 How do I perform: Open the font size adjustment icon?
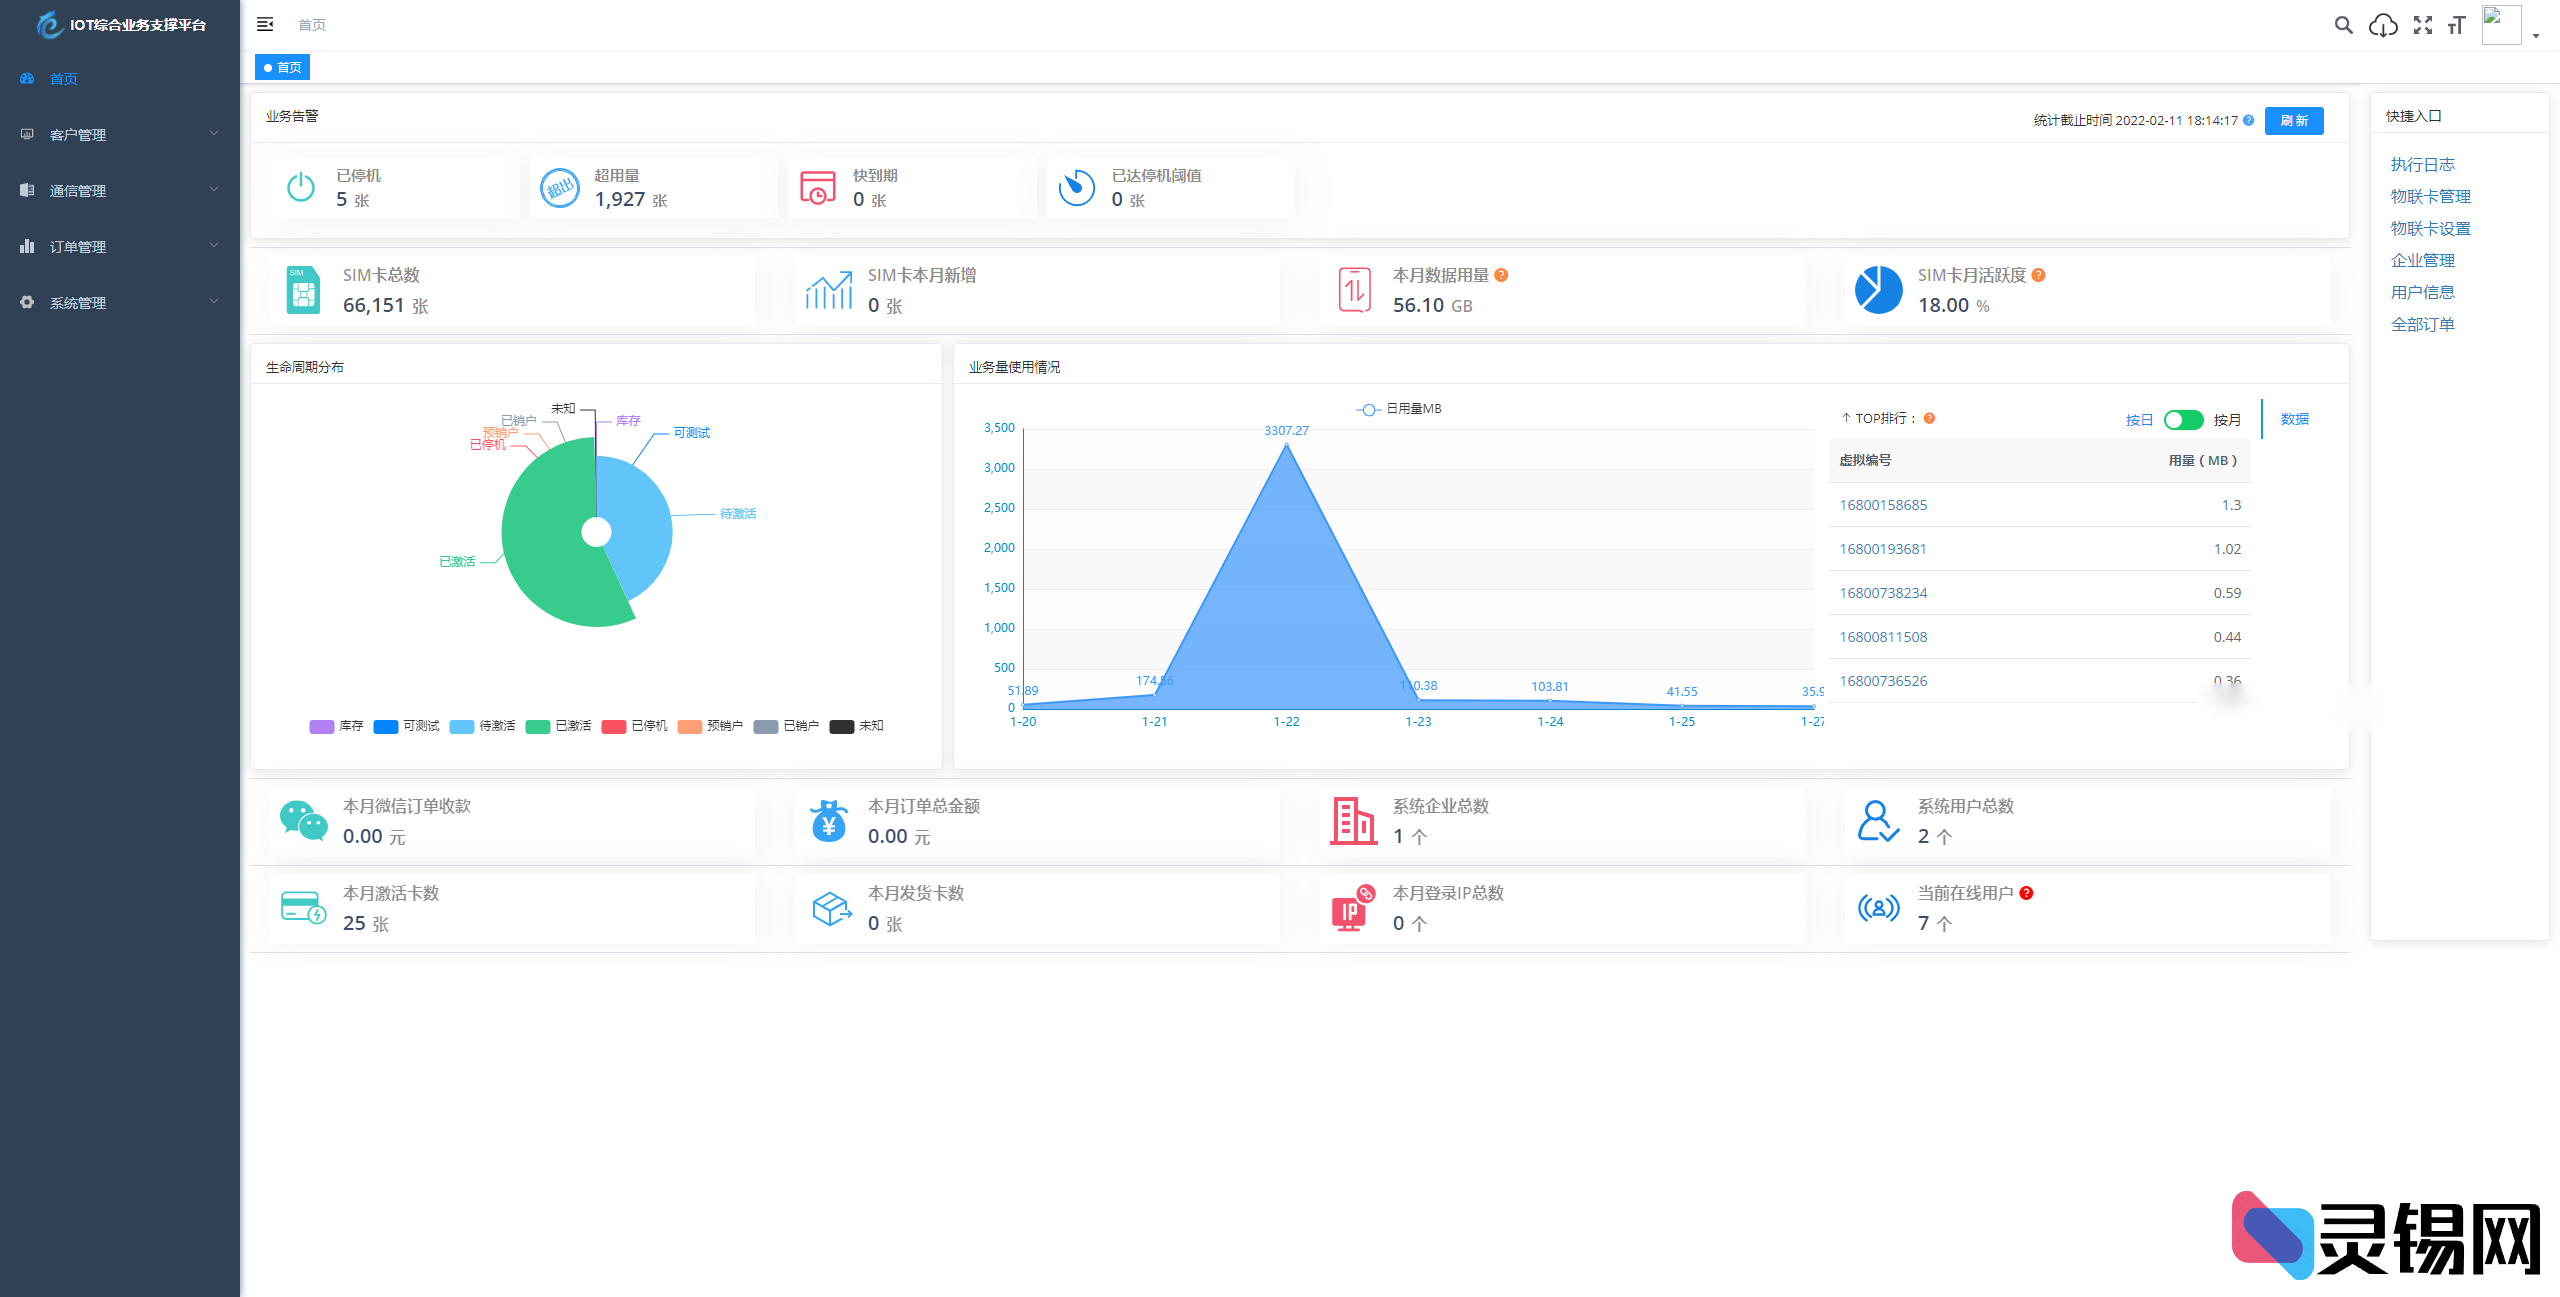click(x=2456, y=25)
